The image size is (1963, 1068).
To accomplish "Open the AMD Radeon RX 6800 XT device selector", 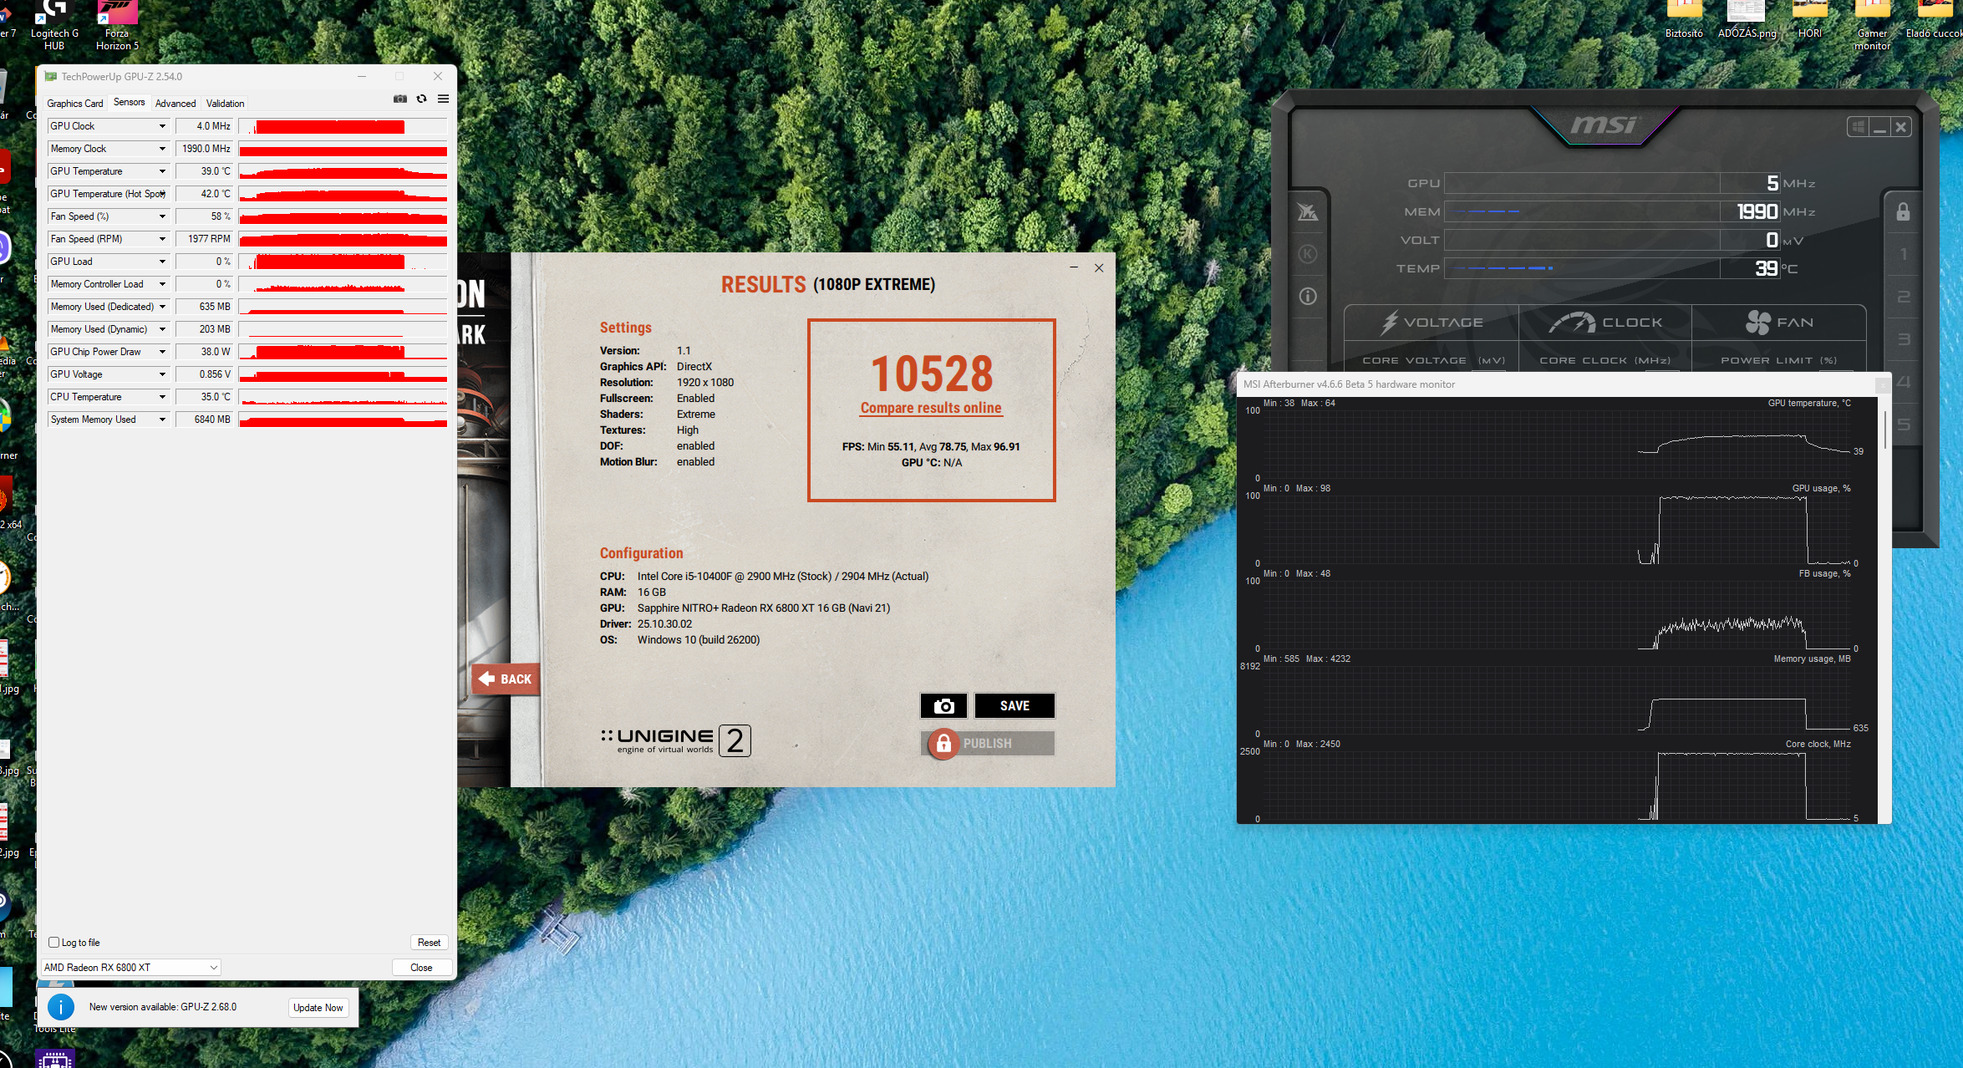I will coord(130,967).
